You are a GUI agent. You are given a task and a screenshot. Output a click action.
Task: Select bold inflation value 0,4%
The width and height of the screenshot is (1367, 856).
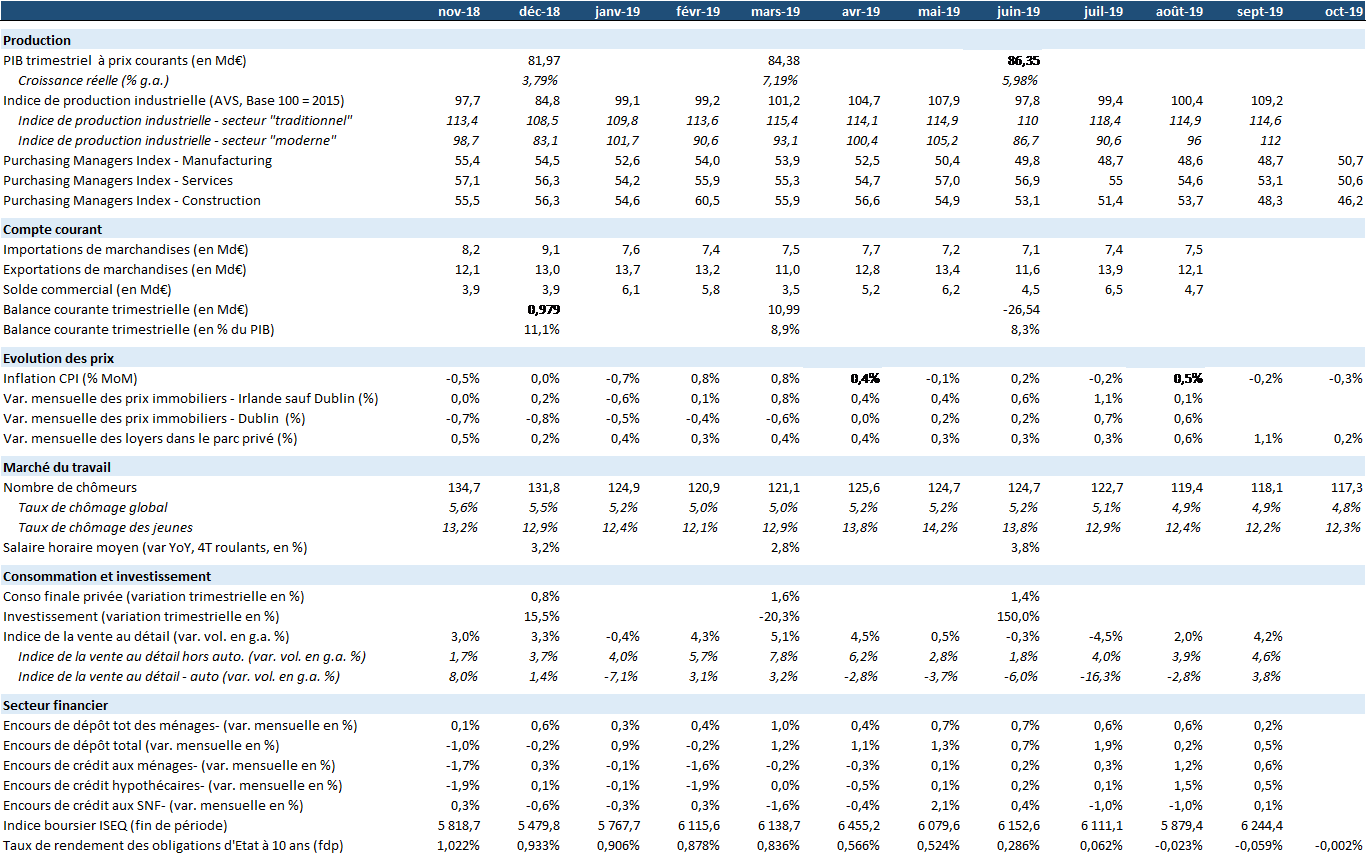click(x=864, y=378)
